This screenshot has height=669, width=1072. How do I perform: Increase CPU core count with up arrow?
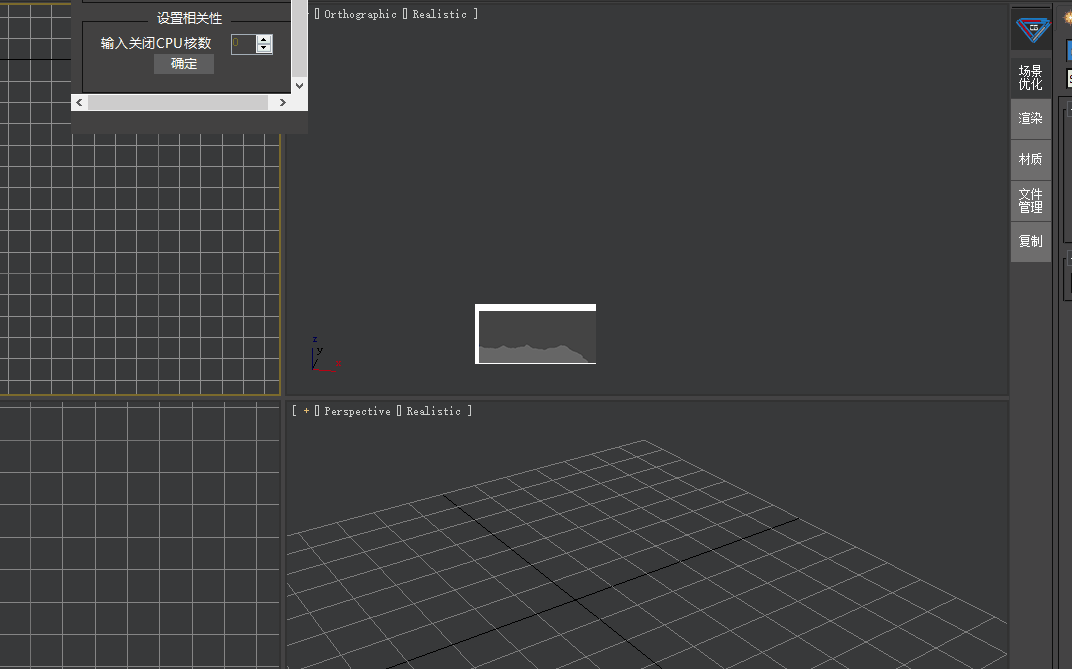point(264,39)
